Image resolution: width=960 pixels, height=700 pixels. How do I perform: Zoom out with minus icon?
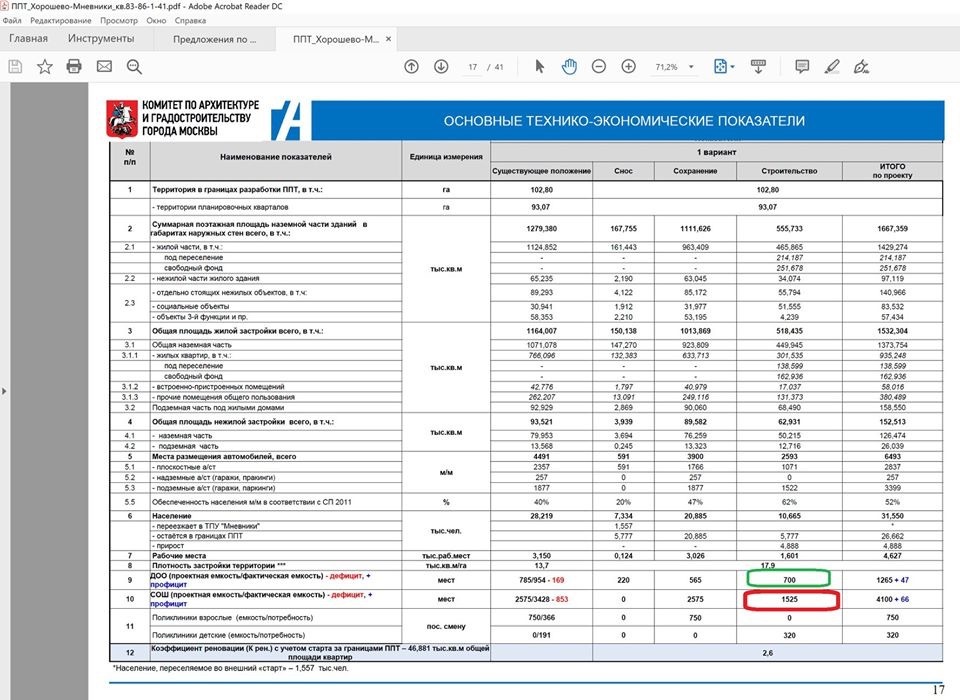point(599,66)
